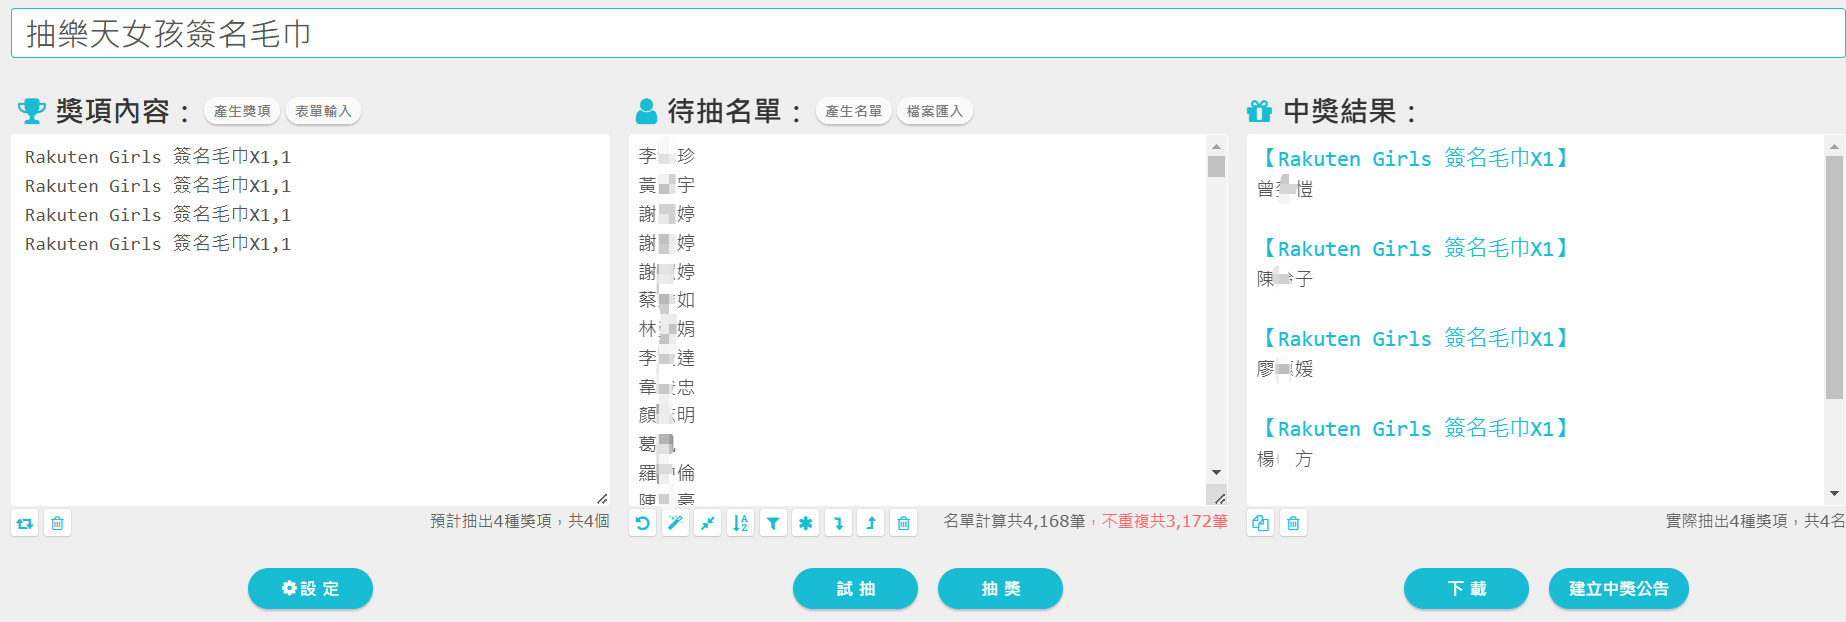1846x622 pixels.
Task: Click the asterisk icon under the name list
Action: [806, 523]
